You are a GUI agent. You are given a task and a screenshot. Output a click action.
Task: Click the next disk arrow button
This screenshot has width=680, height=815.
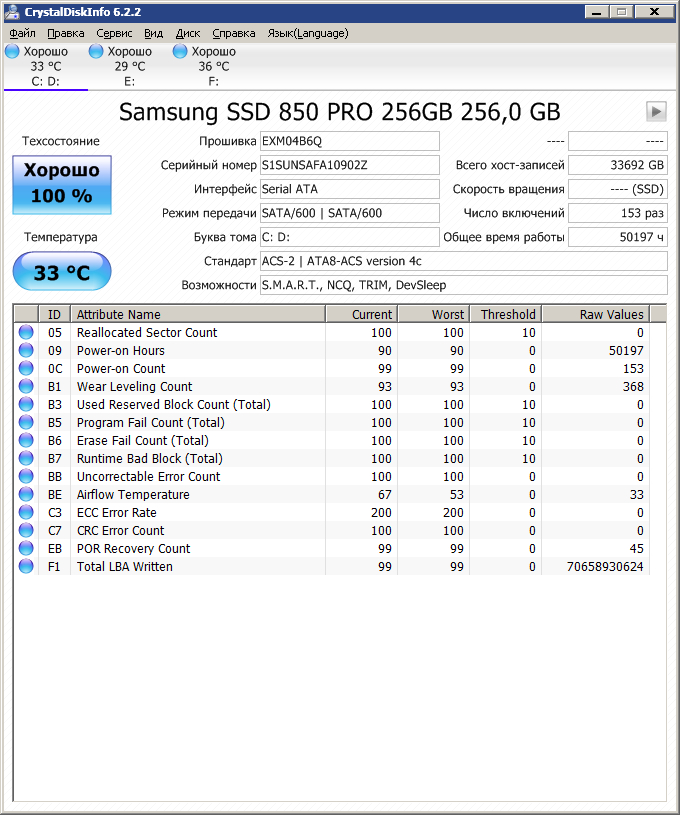click(x=656, y=111)
